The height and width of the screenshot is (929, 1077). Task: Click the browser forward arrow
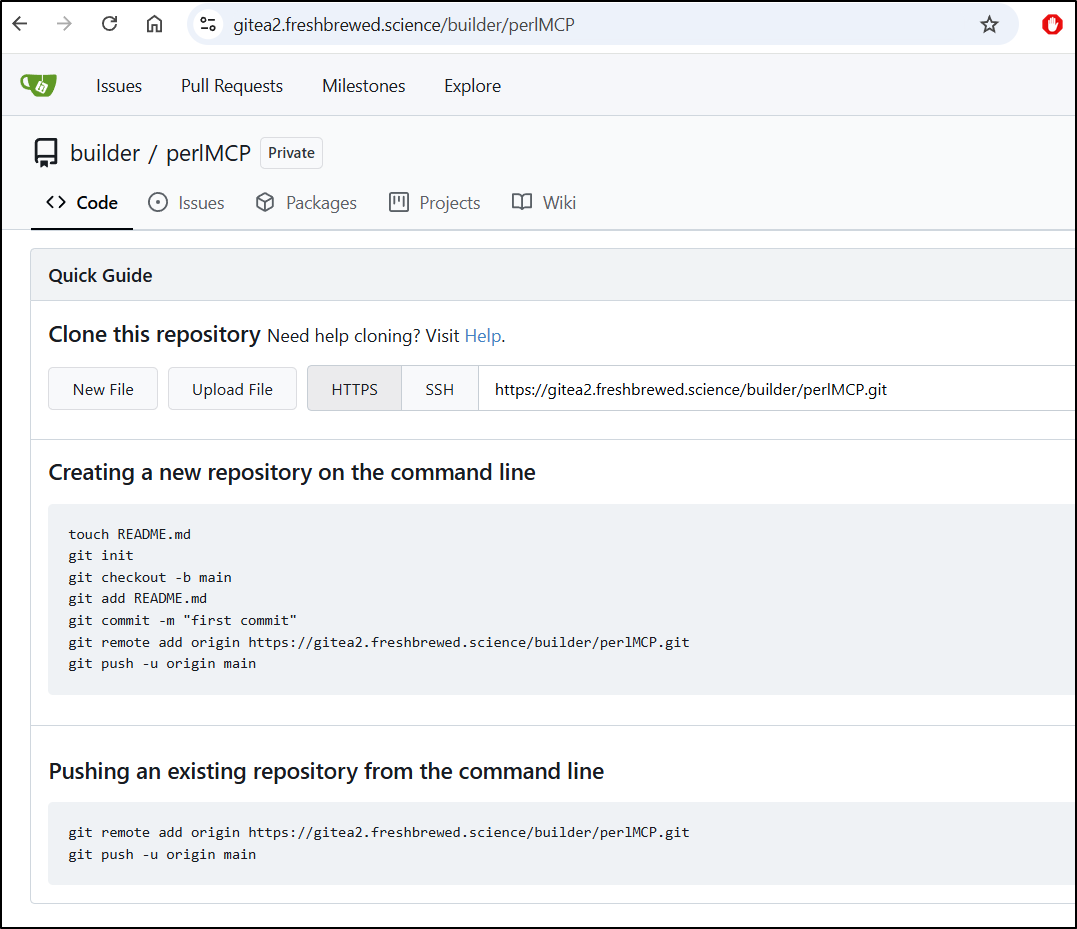pos(64,24)
